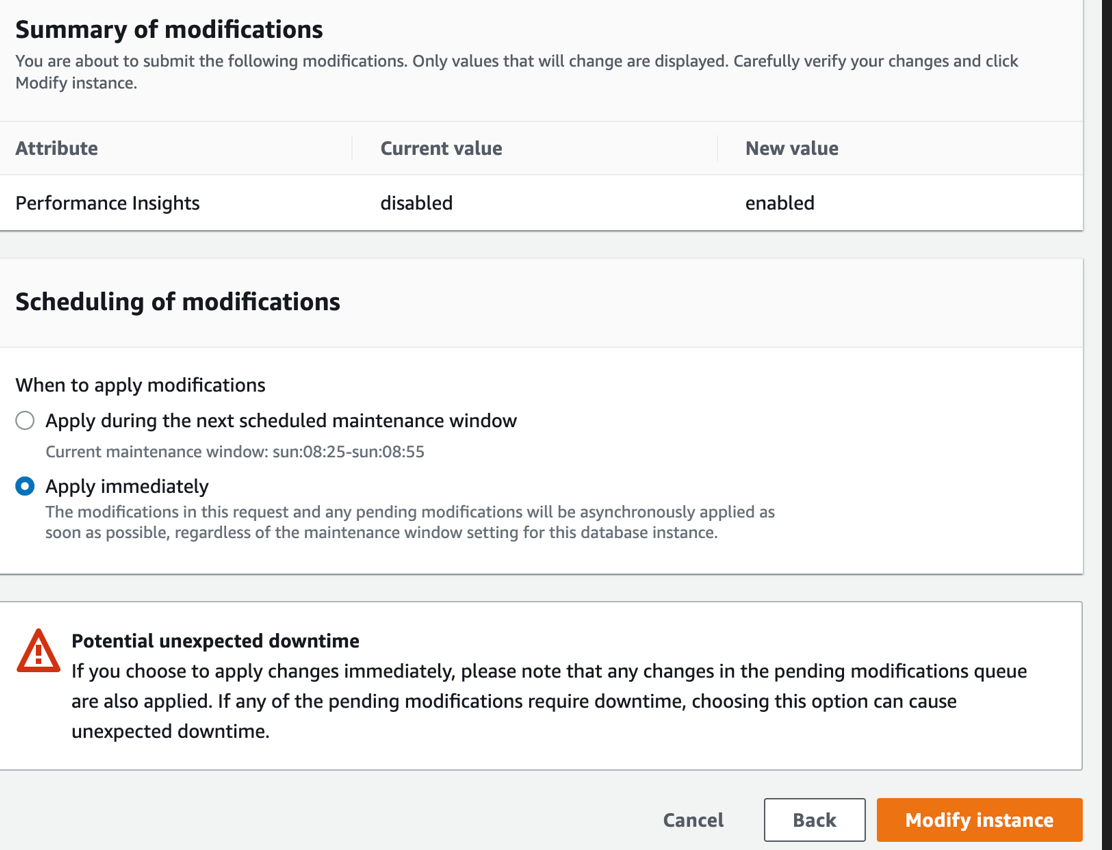Screen dimensions: 1112x850
Task: Click the New value column header
Action: point(792,148)
